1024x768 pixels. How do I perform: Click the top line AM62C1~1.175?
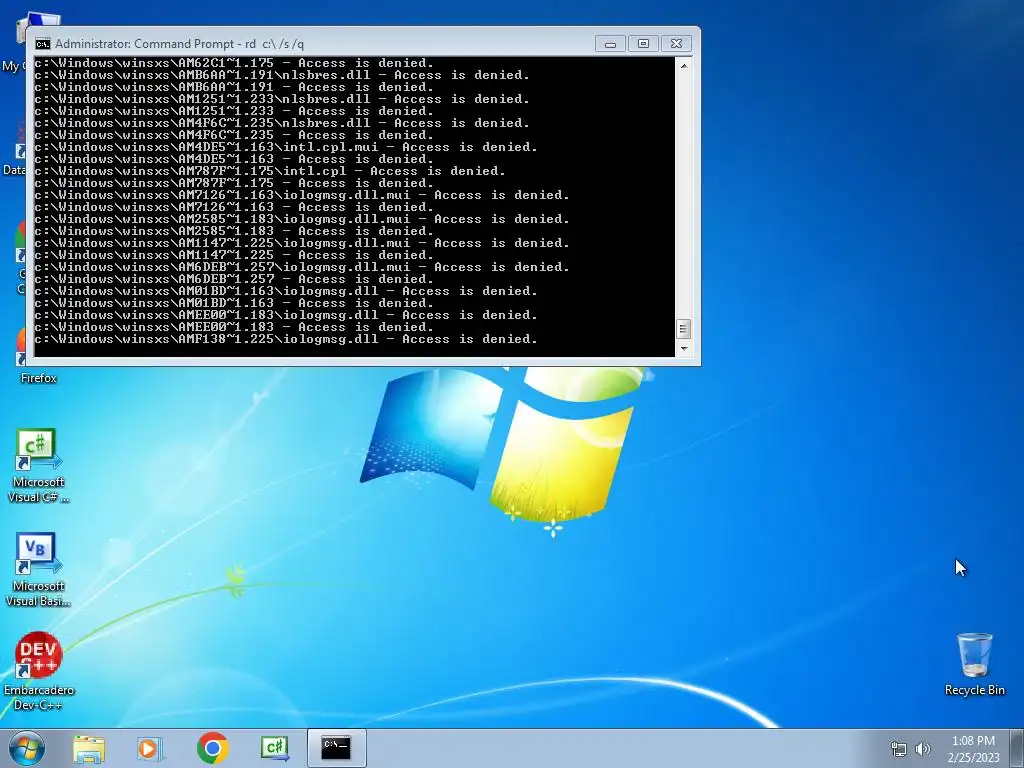tap(234, 63)
